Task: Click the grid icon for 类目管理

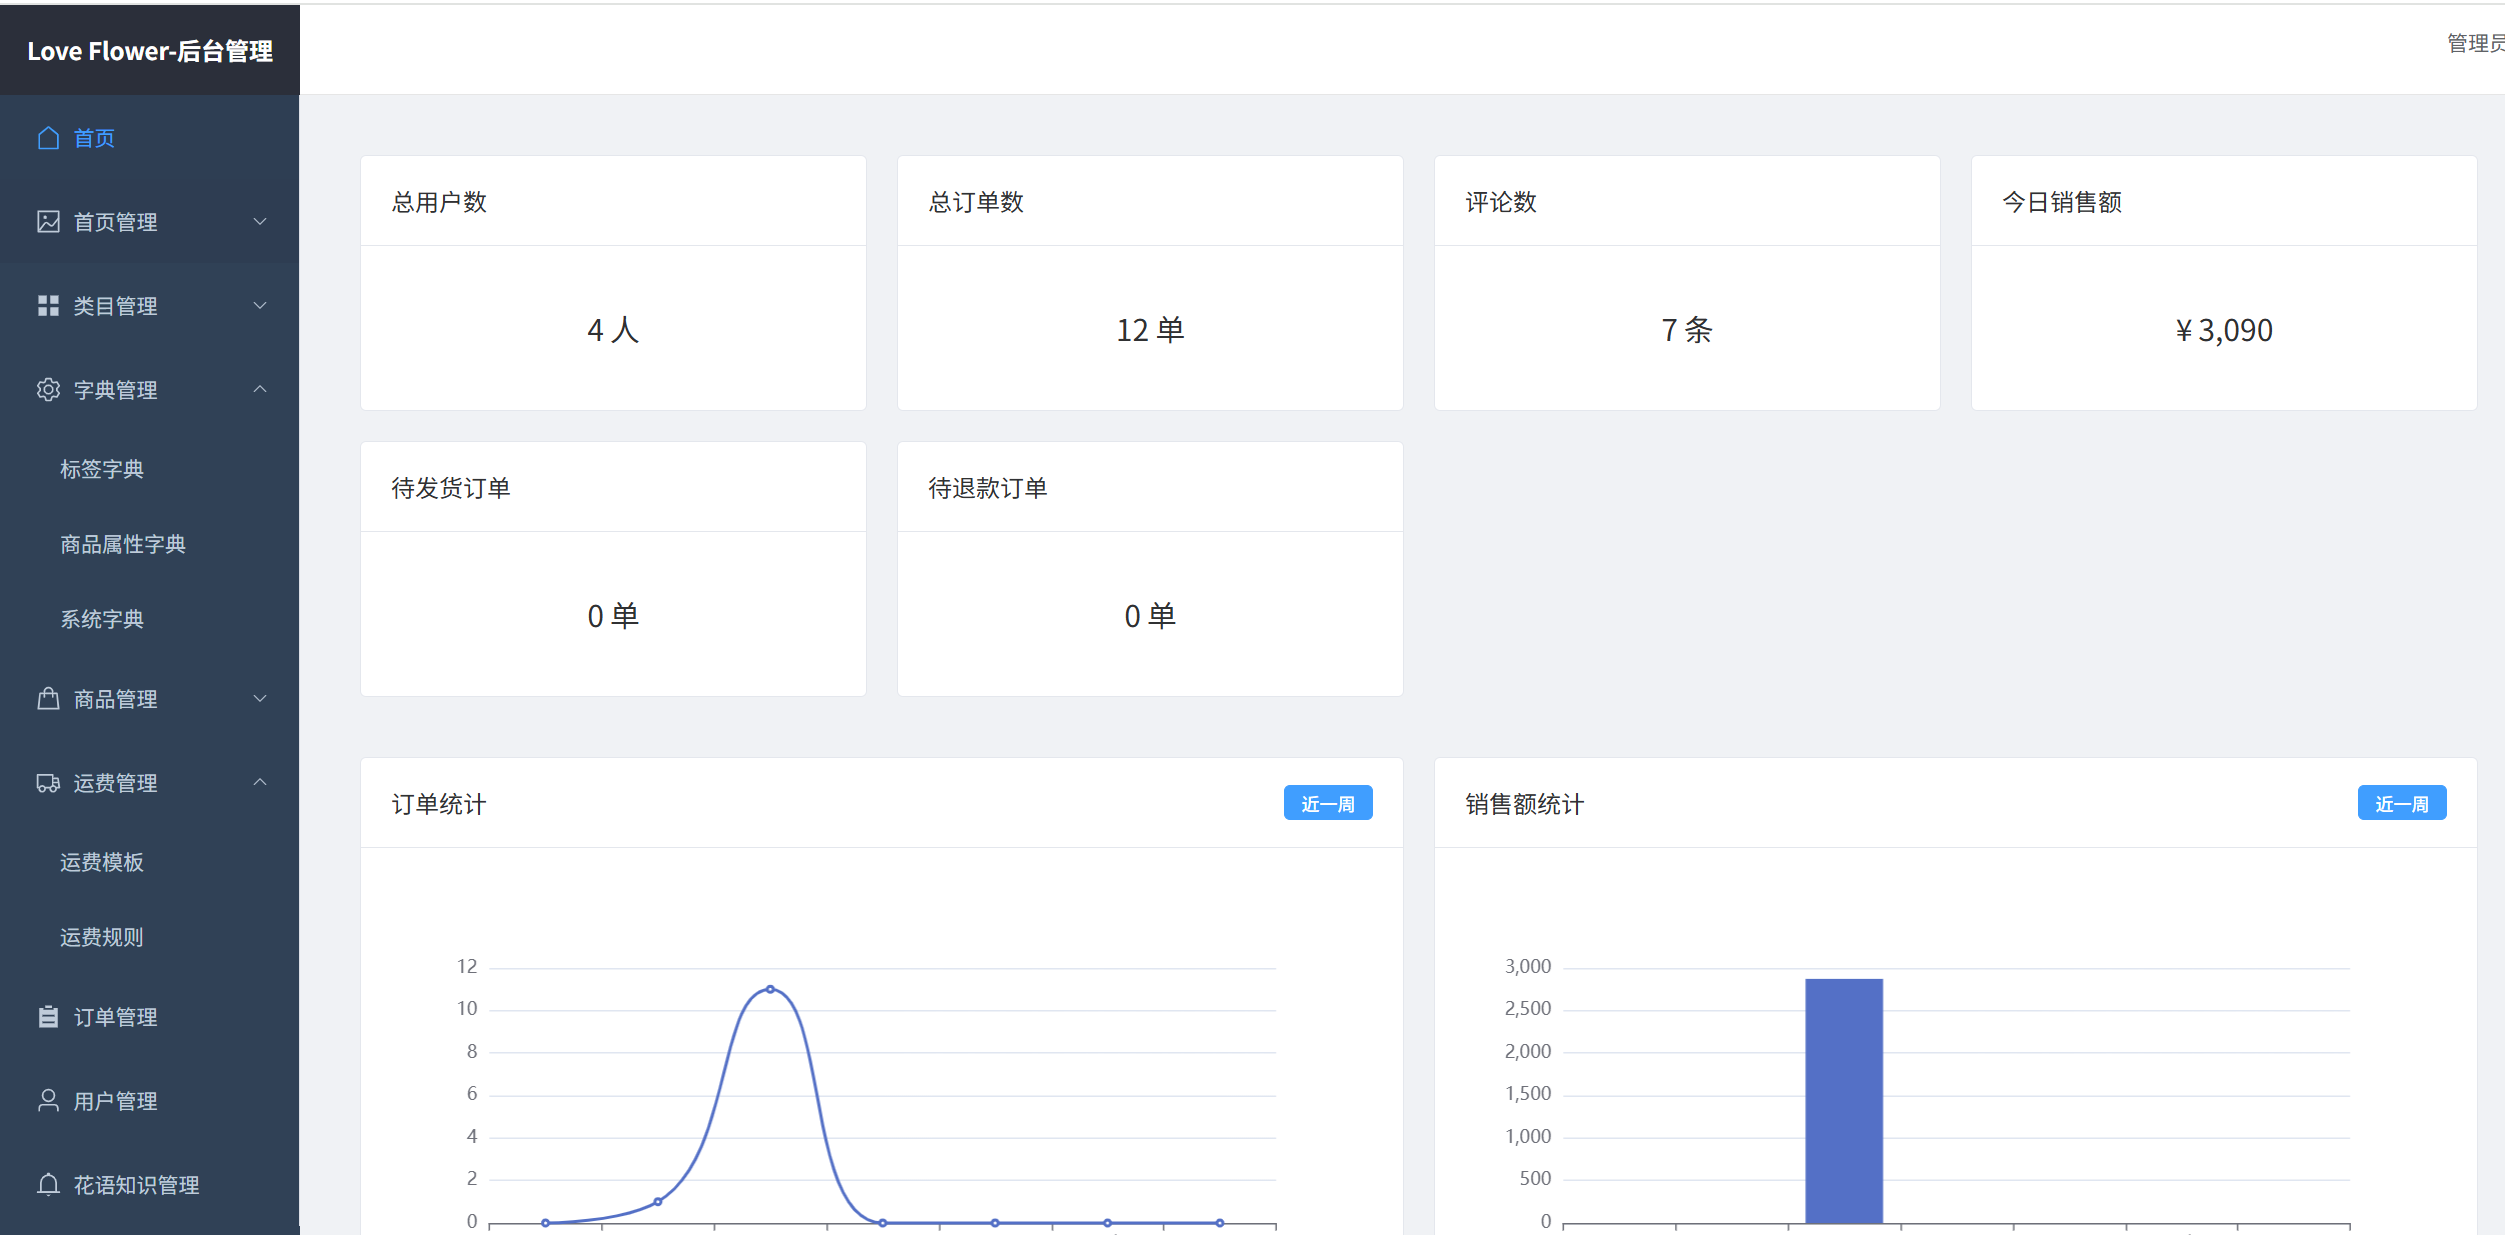Action: (x=48, y=306)
